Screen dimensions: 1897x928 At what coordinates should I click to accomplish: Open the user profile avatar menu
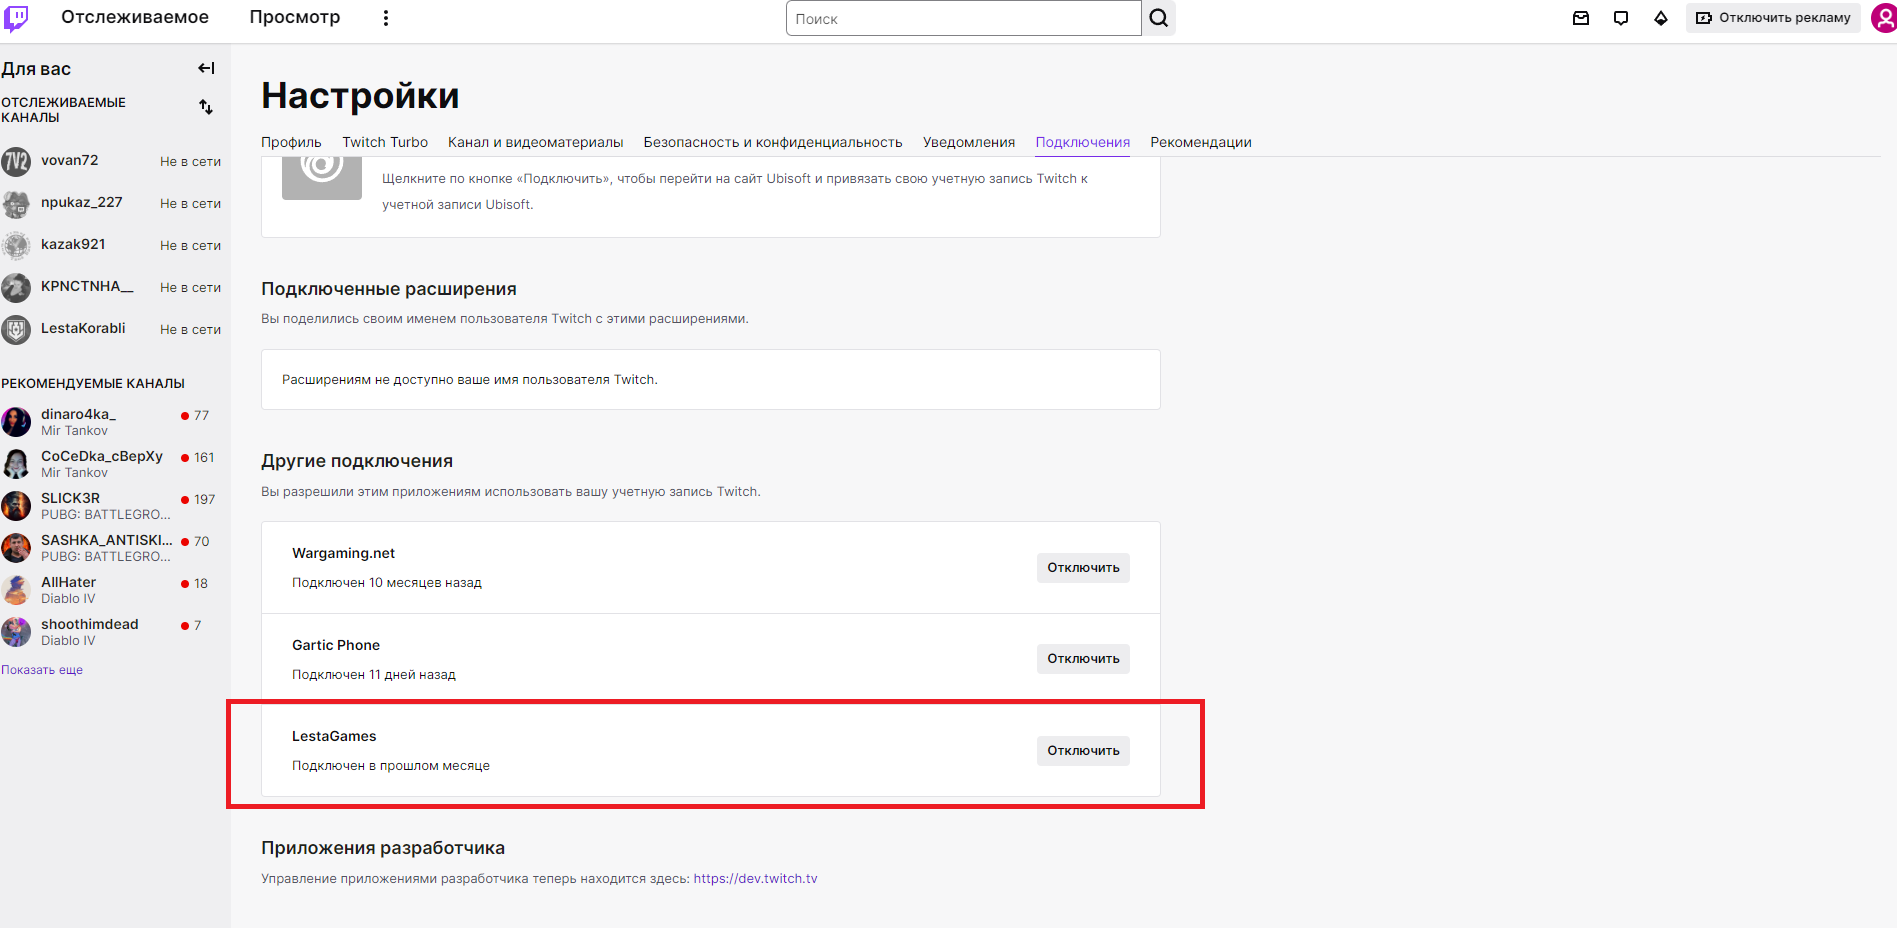click(1884, 18)
